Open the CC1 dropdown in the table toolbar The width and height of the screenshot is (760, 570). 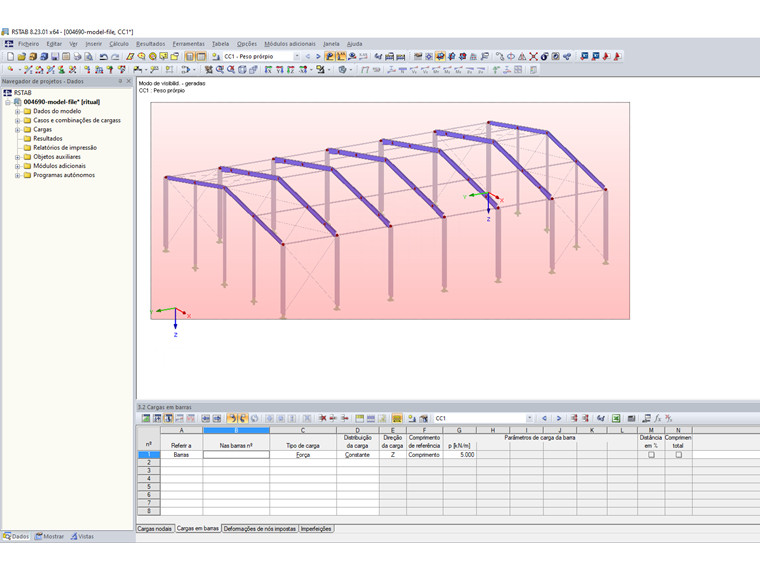pyautogui.click(x=529, y=418)
